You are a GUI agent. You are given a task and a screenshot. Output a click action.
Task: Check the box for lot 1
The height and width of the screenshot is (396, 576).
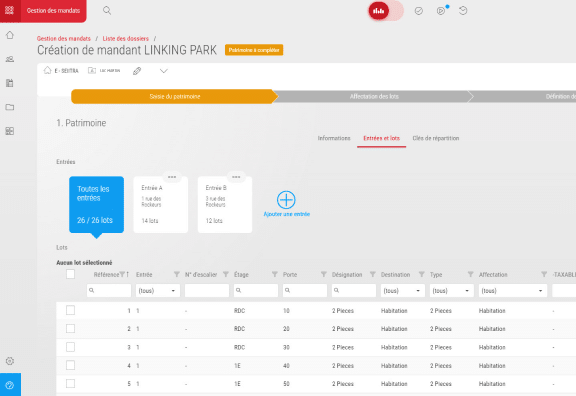pyautogui.click(x=71, y=310)
